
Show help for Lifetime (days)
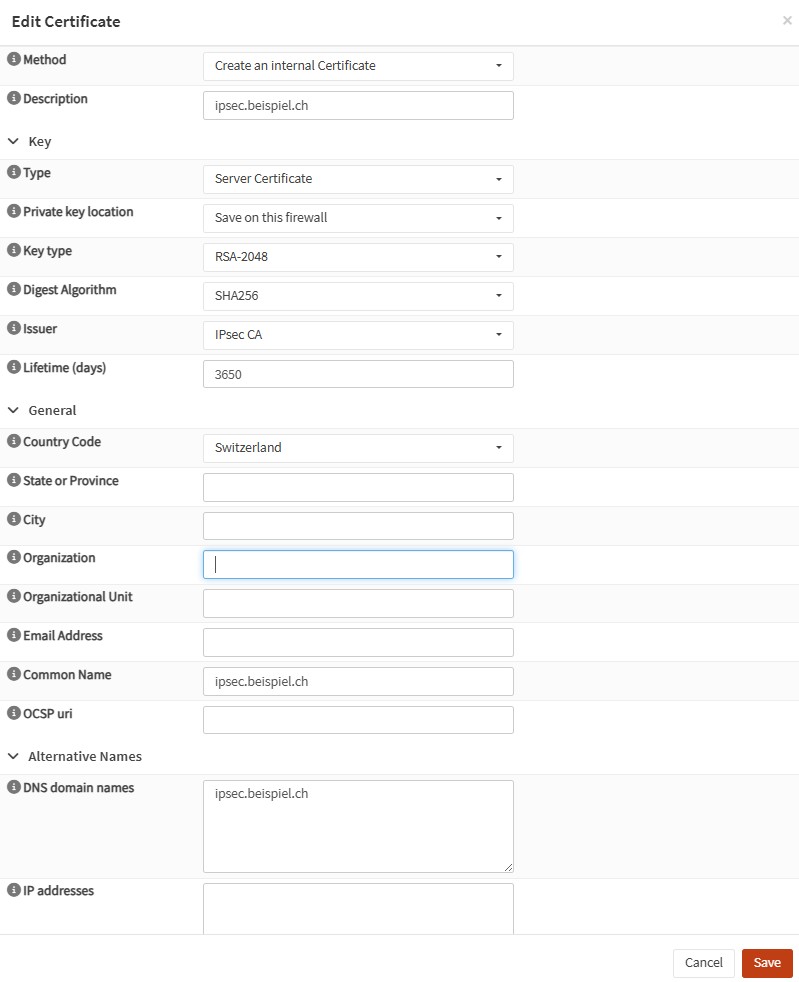[14, 368]
